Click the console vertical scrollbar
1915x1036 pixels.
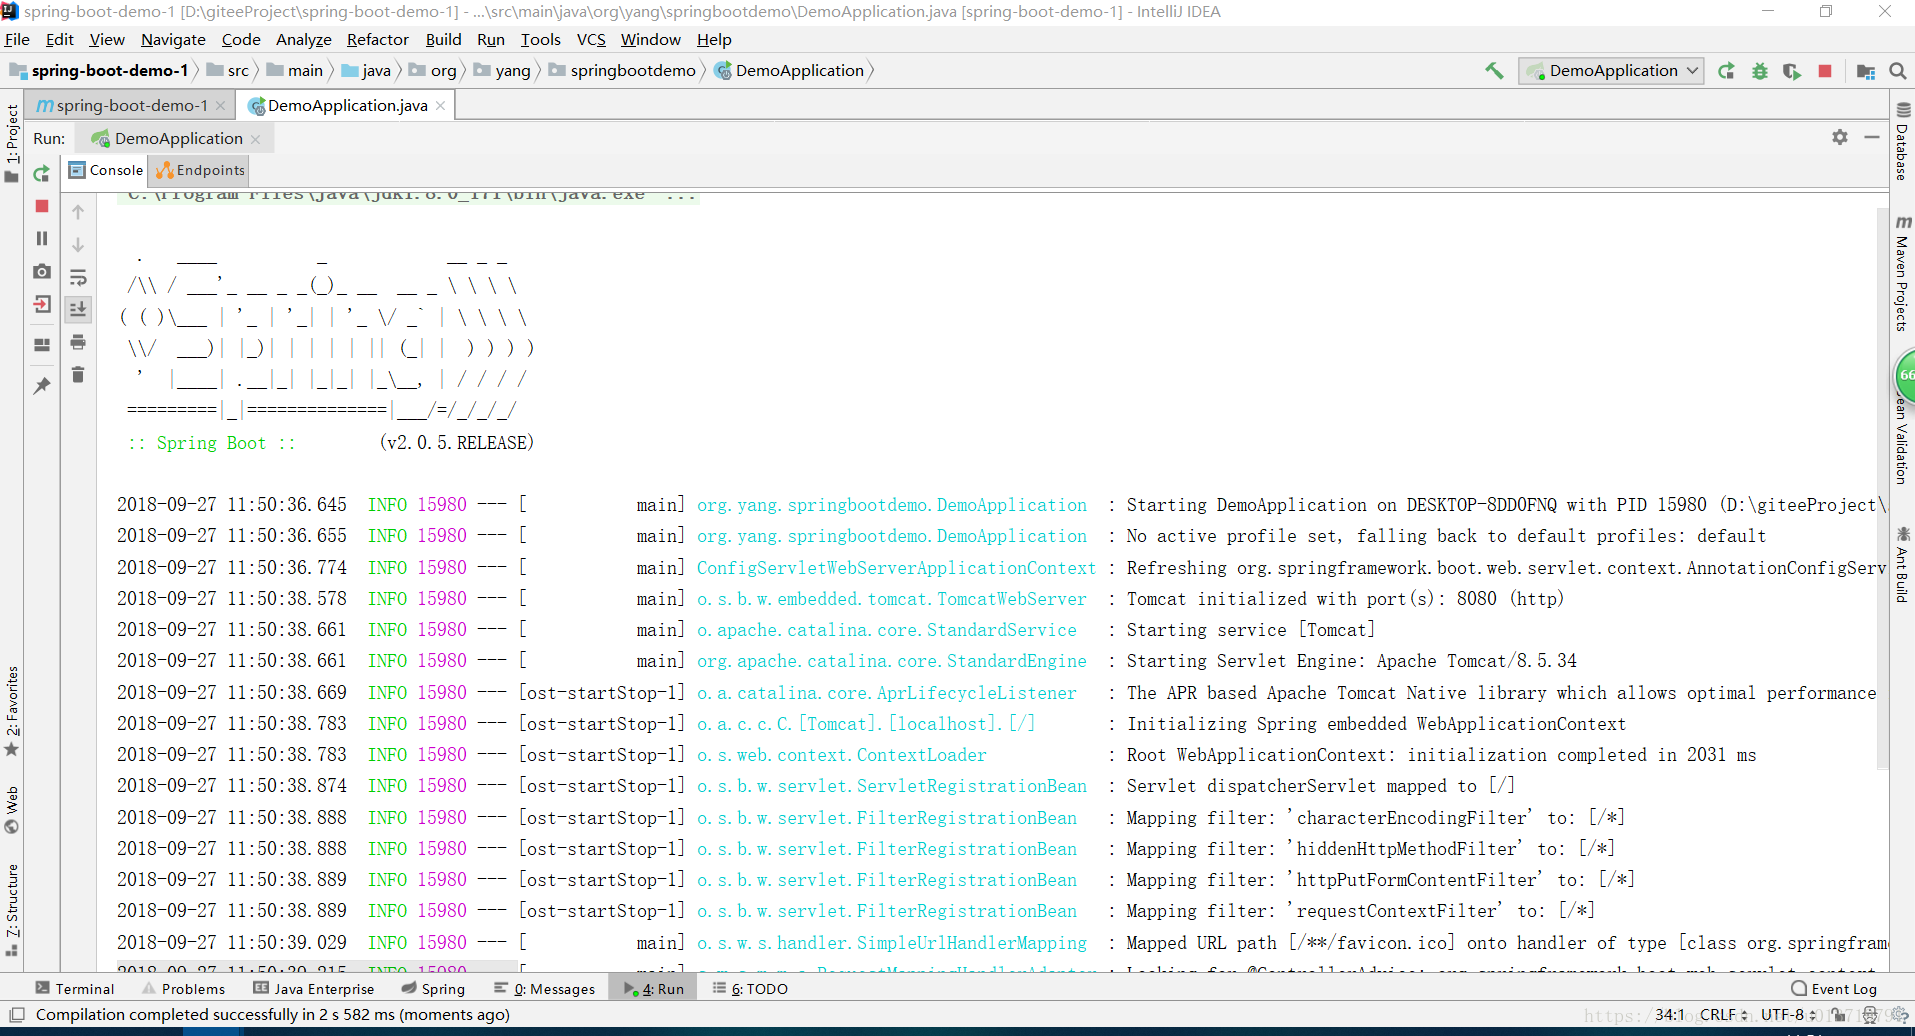pos(1883,490)
